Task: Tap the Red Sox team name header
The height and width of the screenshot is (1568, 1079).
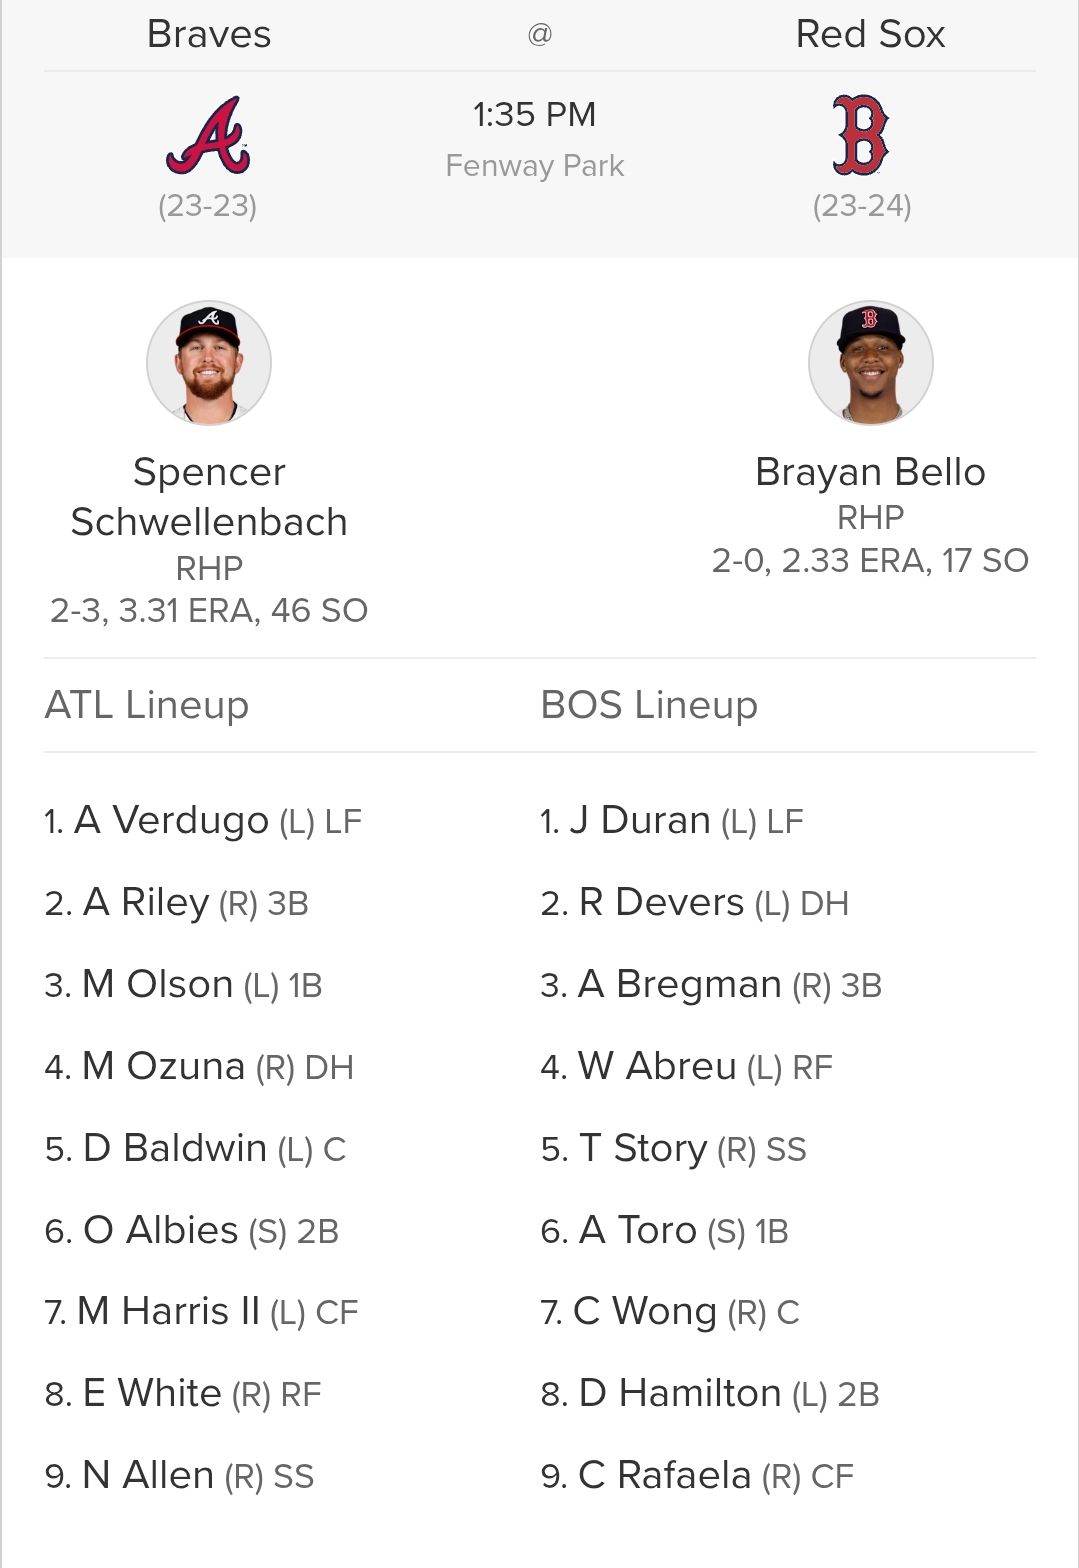Action: (870, 34)
